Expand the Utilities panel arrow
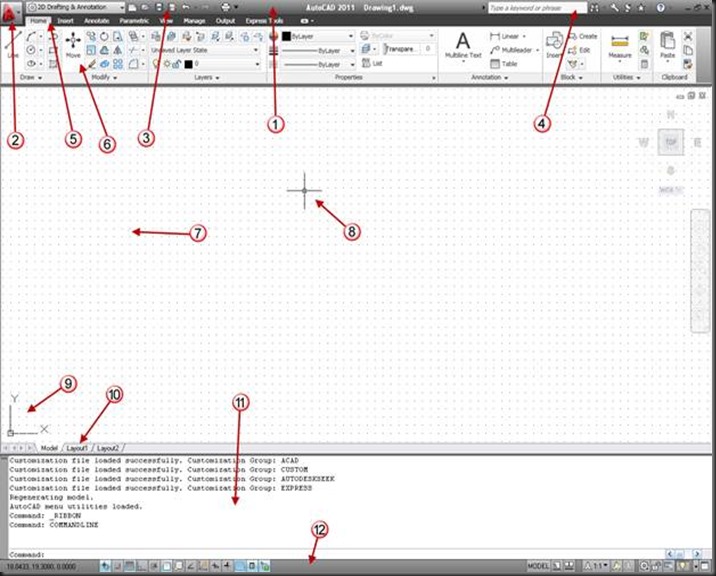This screenshot has height=576, width=716. click(638, 78)
